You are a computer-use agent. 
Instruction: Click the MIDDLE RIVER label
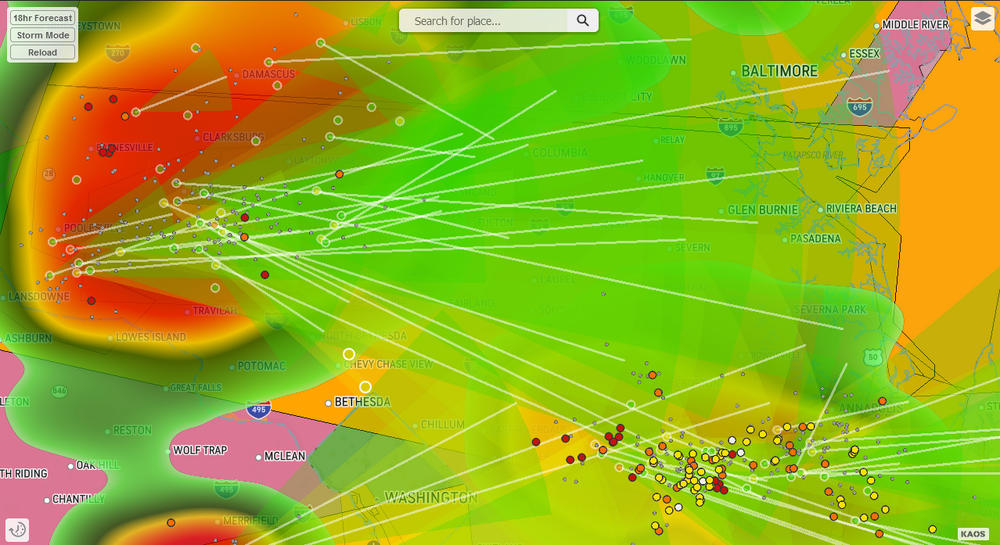(915, 24)
